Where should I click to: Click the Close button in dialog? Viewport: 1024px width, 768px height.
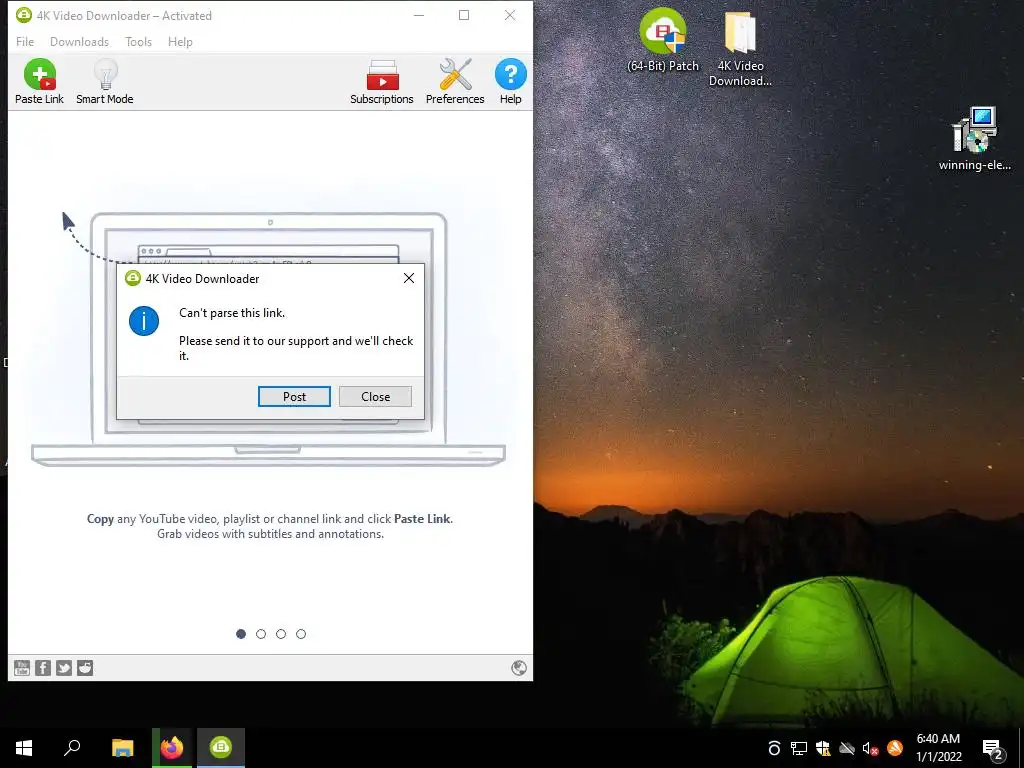point(376,396)
